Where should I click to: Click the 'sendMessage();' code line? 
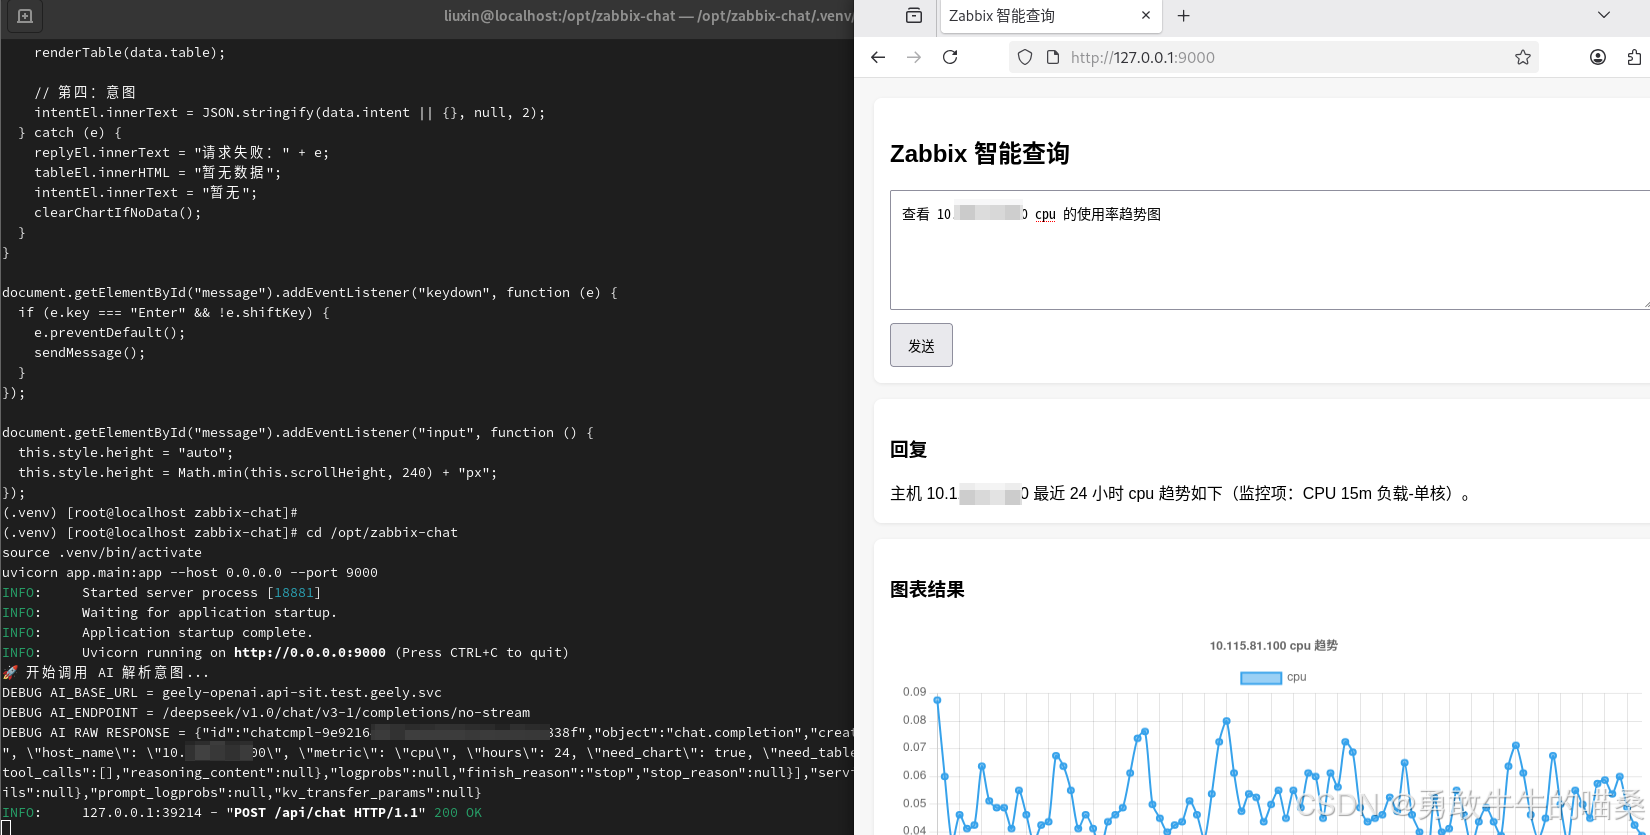click(90, 353)
